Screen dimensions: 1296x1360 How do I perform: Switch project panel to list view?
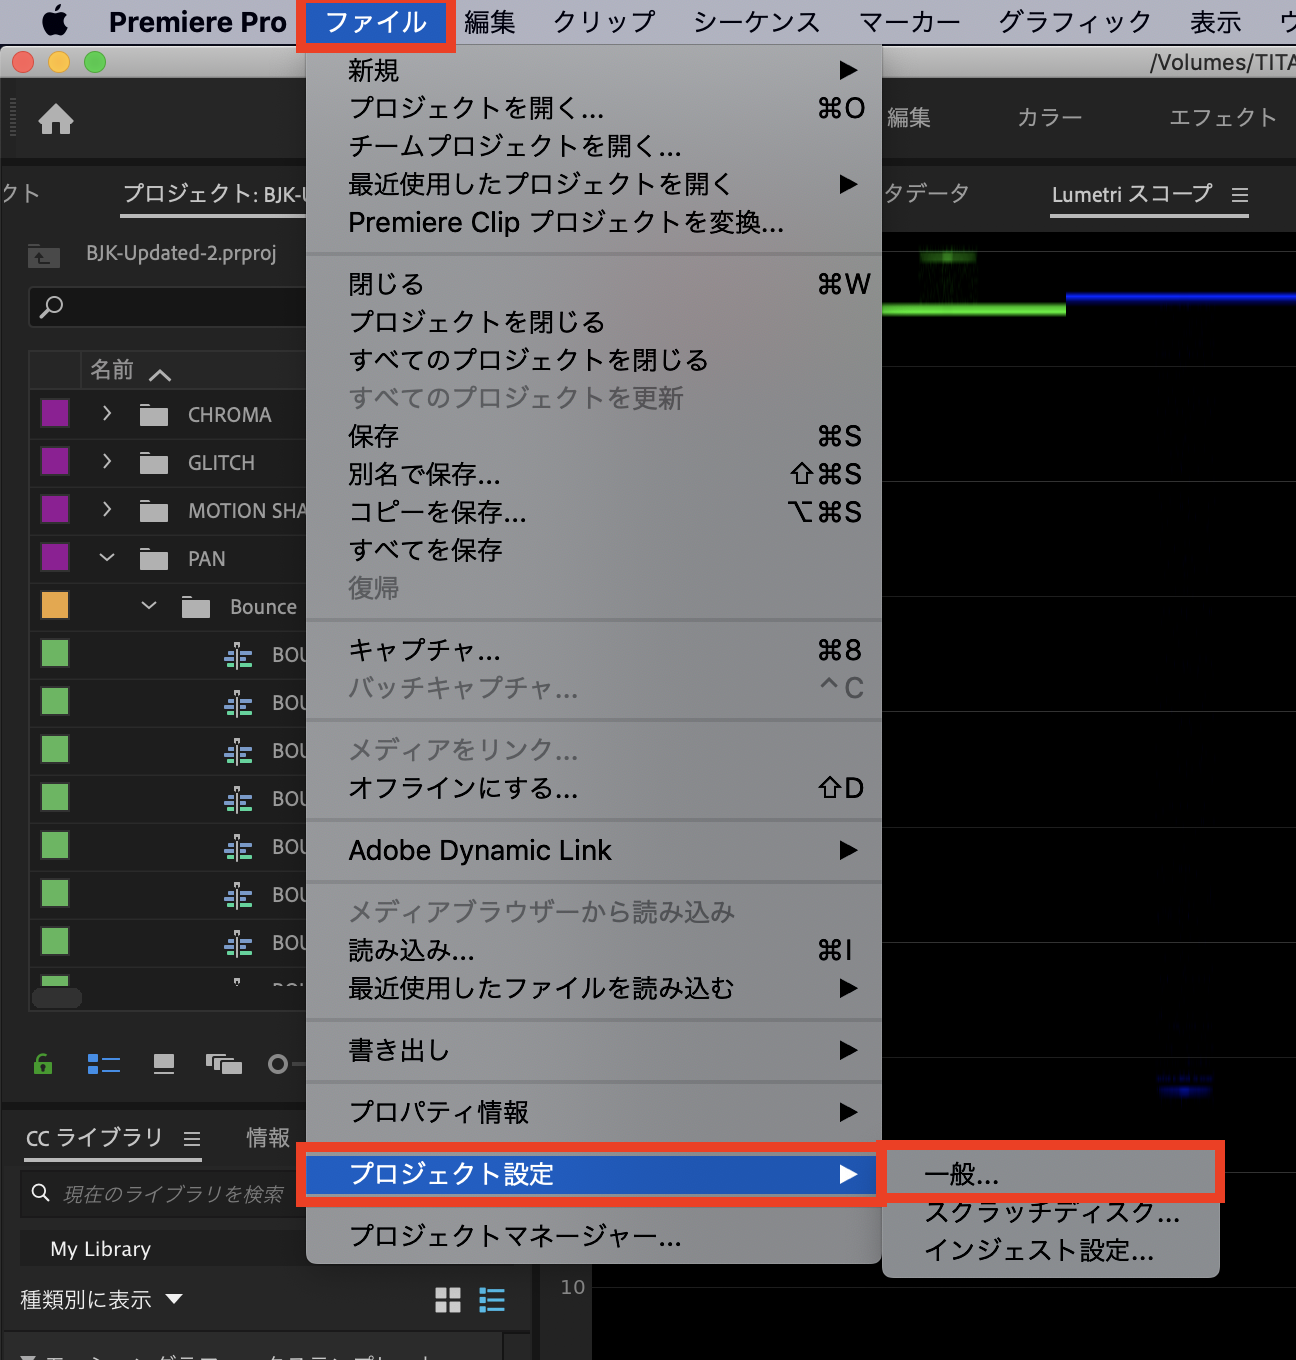point(104,1064)
